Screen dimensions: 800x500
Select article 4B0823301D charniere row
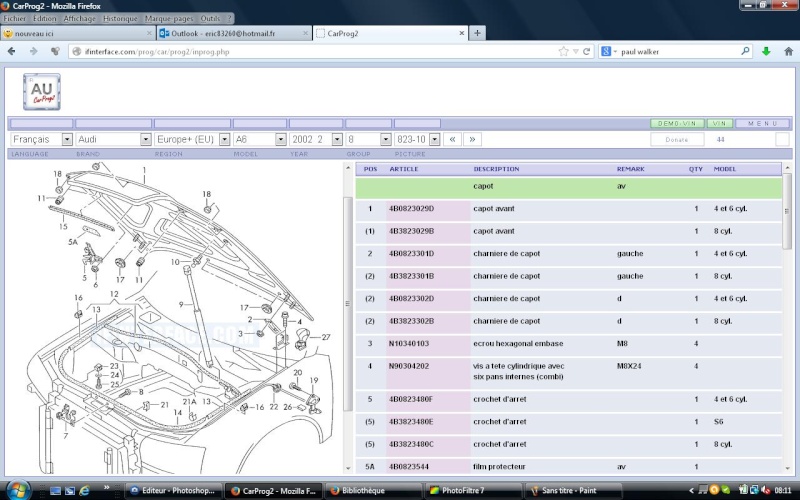coord(568,254)
